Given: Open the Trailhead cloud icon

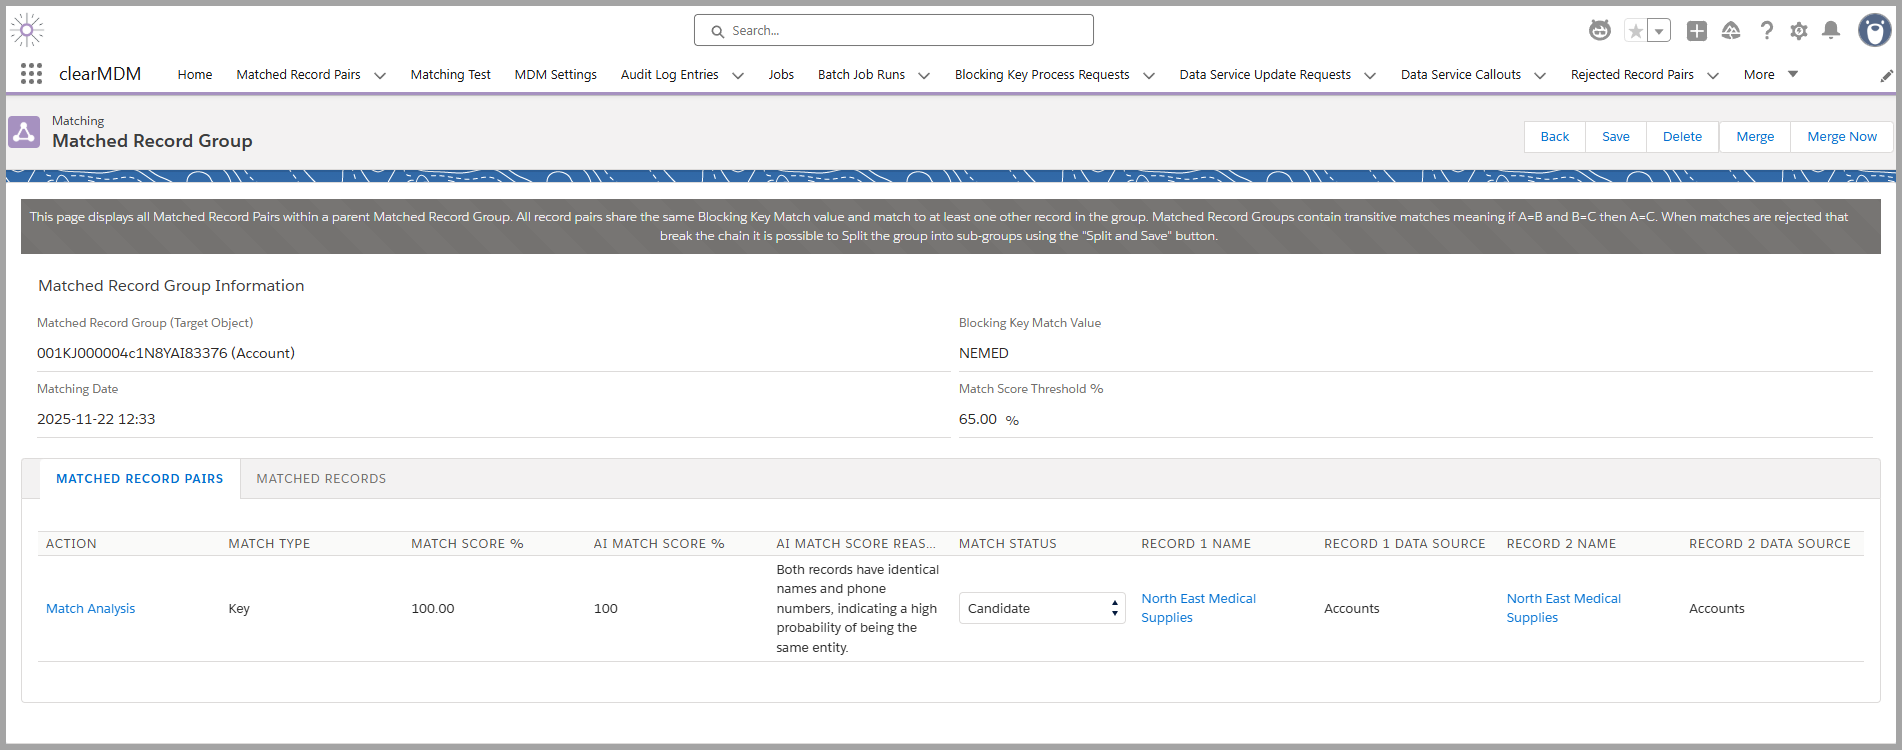Looking at the screenshot, I should tap(1731, 31).
